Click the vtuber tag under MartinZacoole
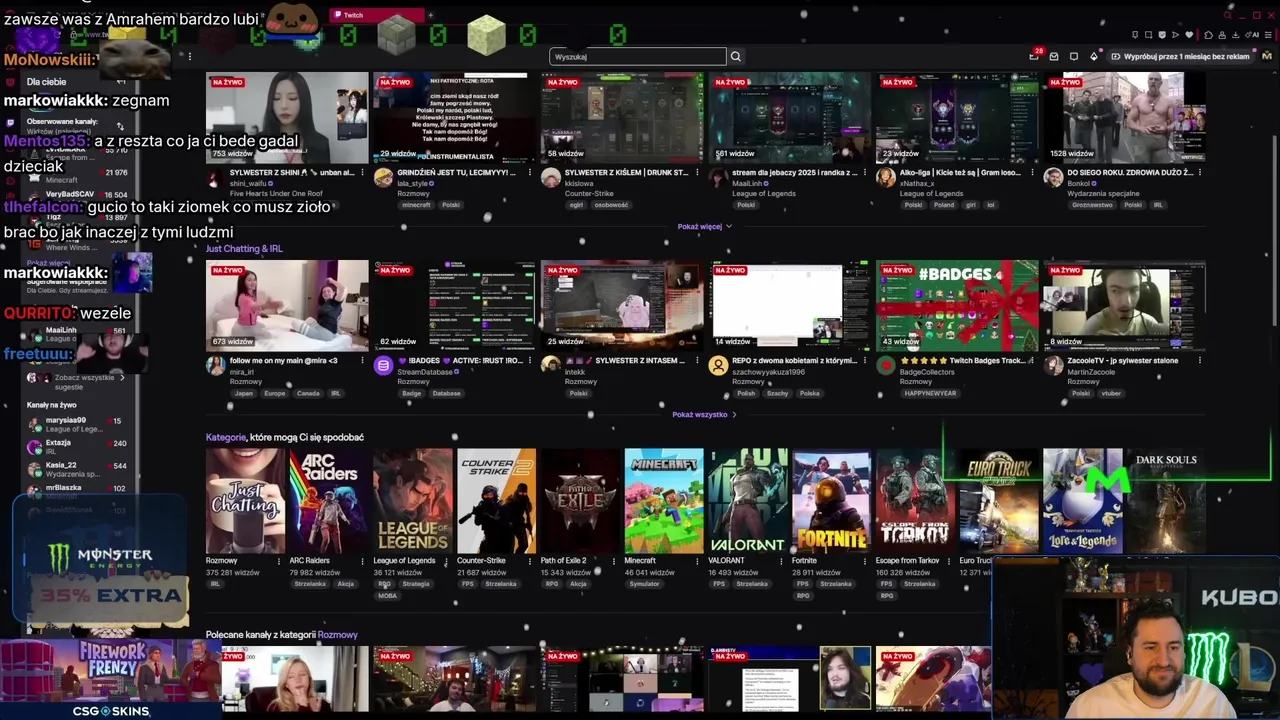 (1111, 393)
